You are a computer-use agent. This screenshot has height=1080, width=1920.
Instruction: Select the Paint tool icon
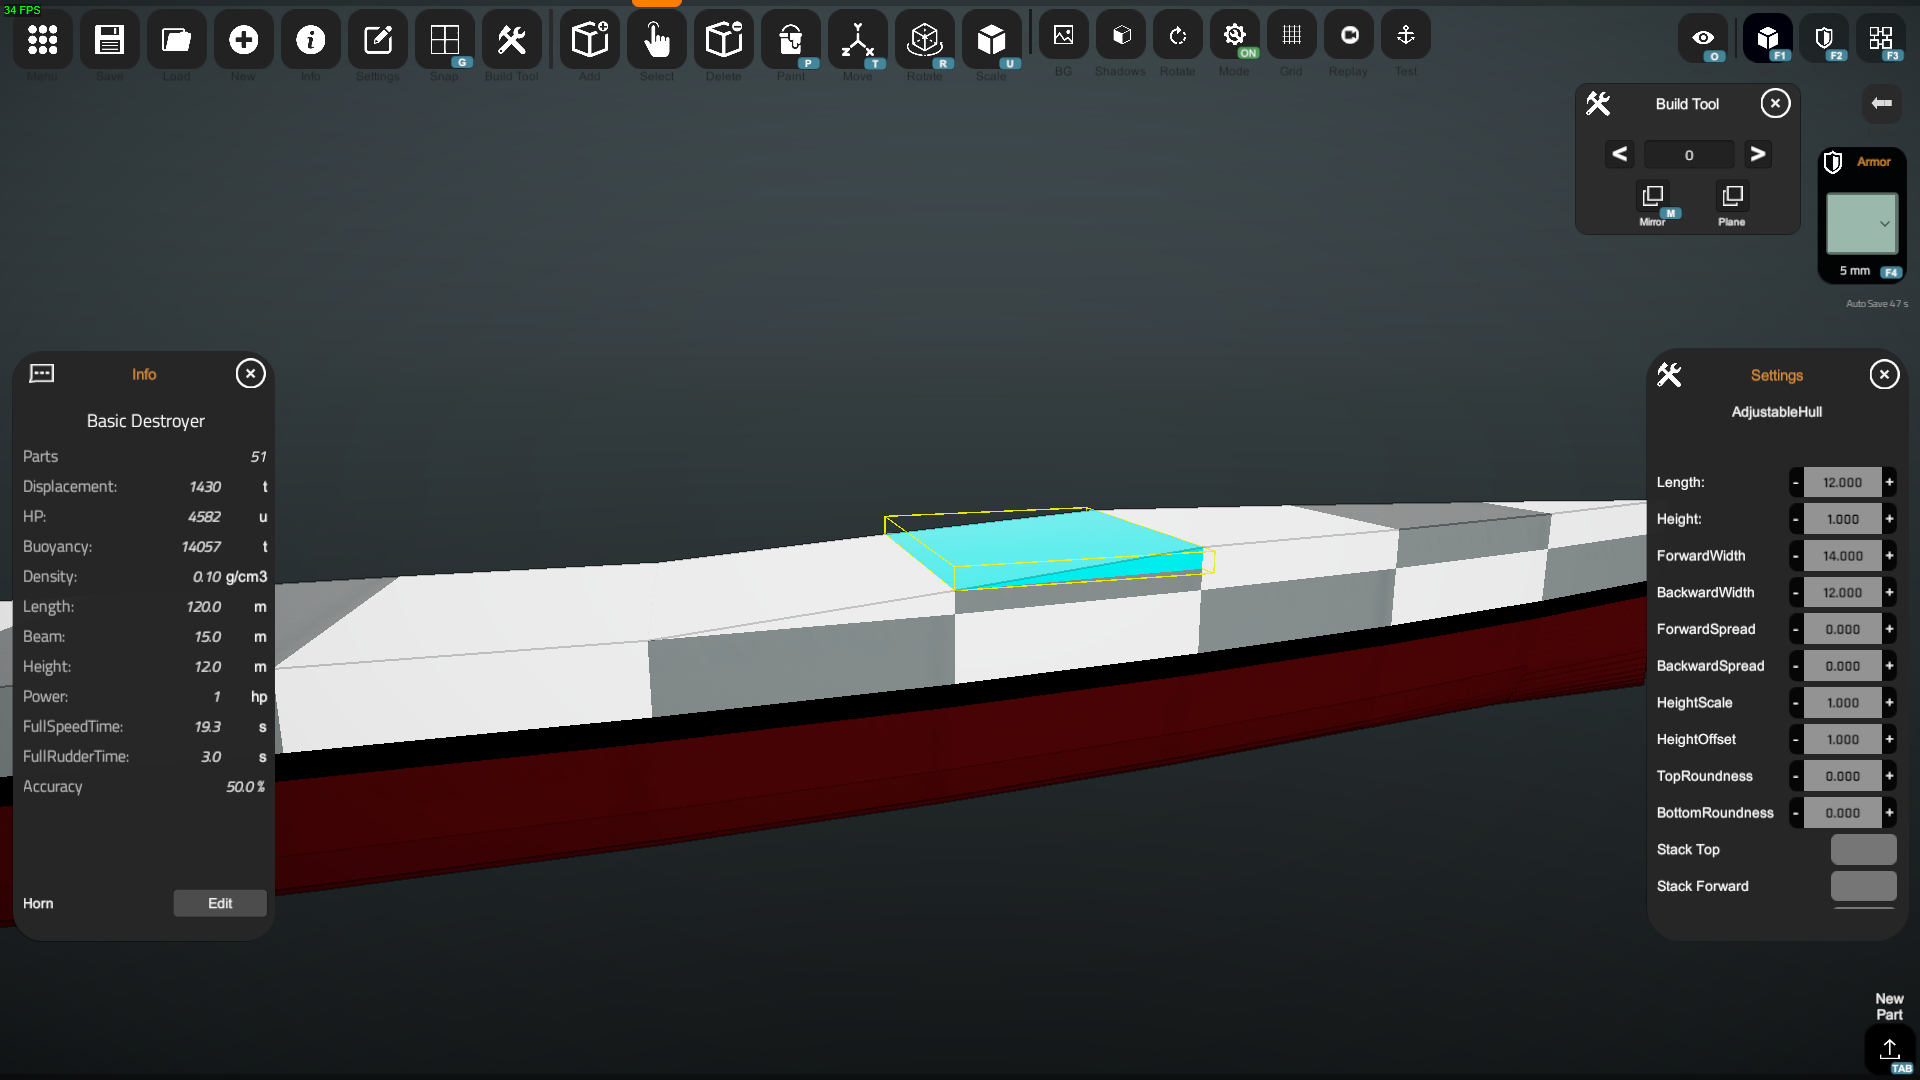790,40
